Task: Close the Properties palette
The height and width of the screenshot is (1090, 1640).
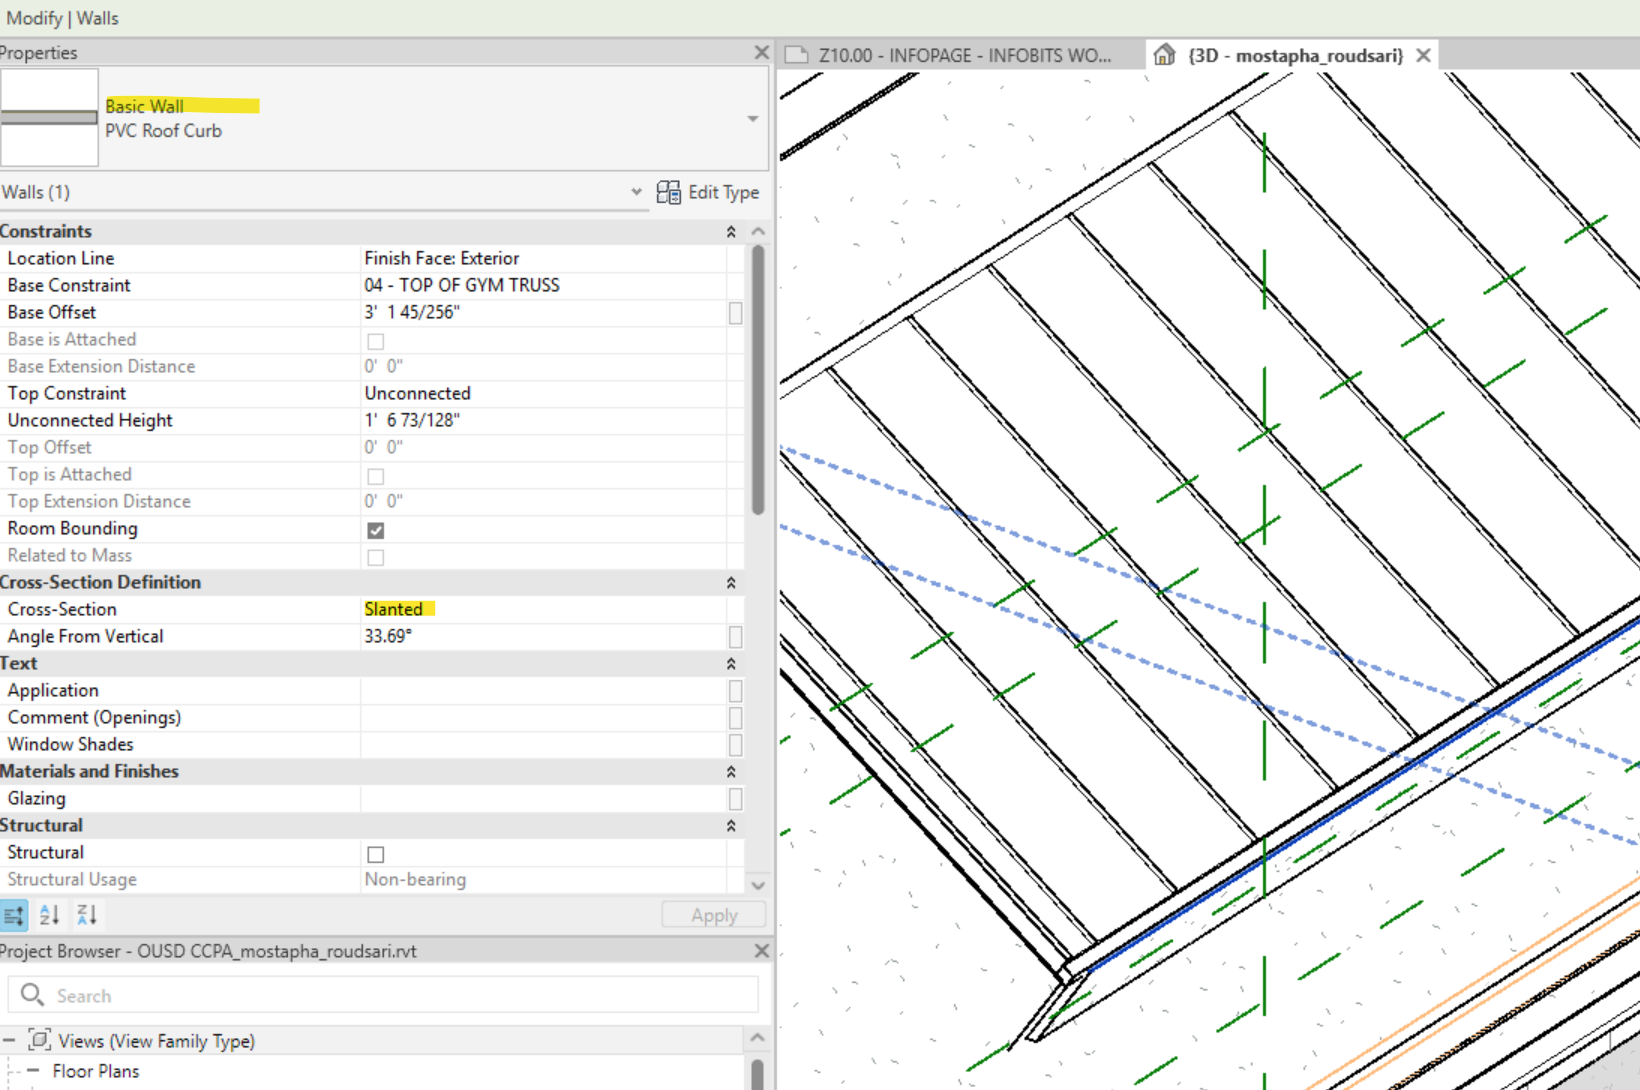Action: 761,52
